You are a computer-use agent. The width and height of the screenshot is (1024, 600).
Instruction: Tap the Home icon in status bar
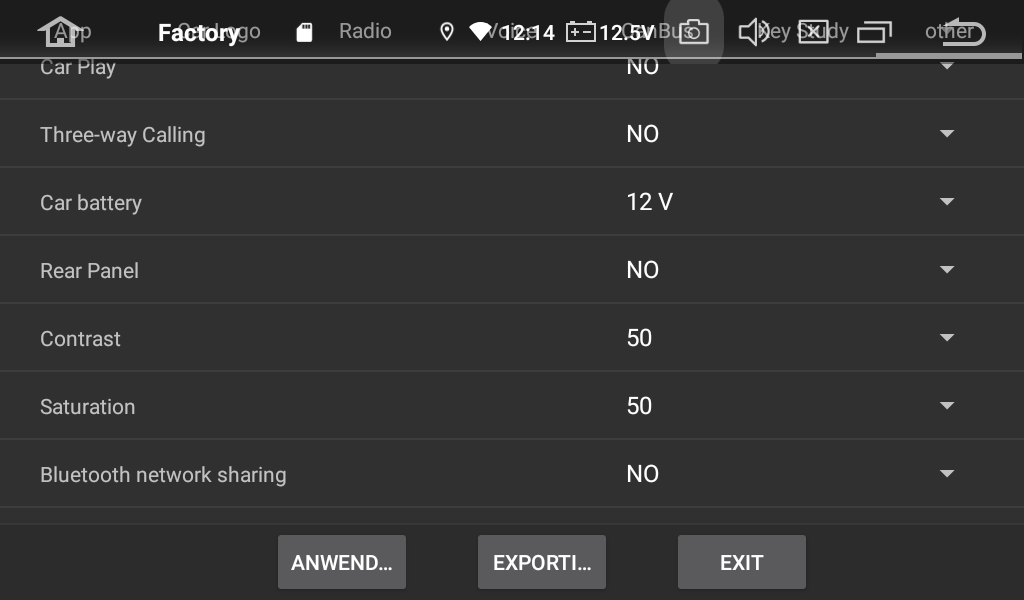60,31
